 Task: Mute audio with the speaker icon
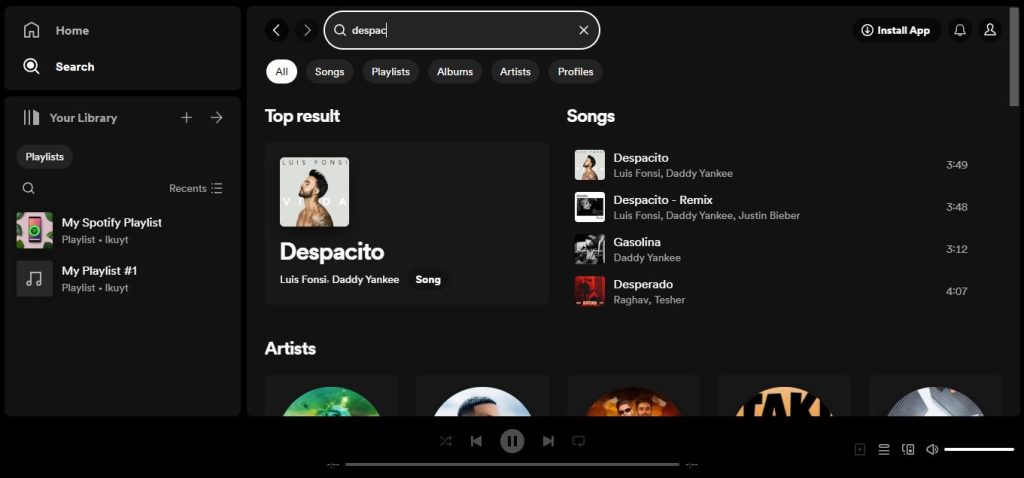point(932,449)
